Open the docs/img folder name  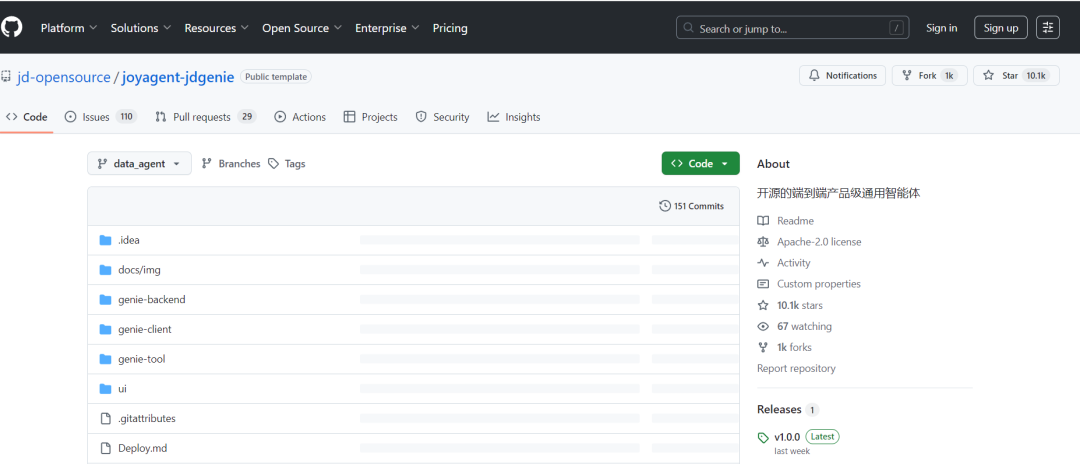[x=139, y=270]
